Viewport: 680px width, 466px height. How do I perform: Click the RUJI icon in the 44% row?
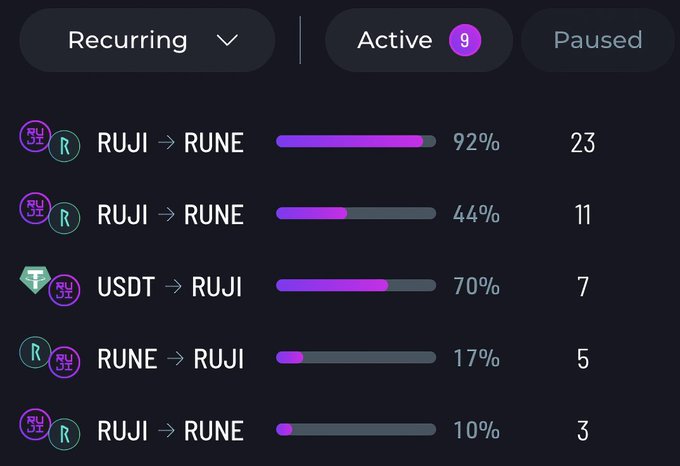pos(35,208)
